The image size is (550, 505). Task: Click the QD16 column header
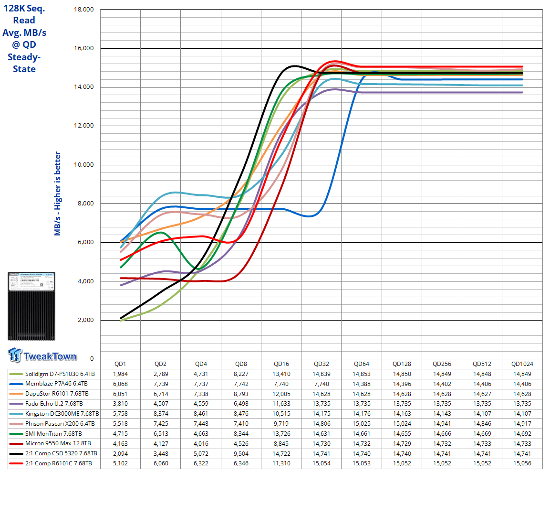coord(281,364)
